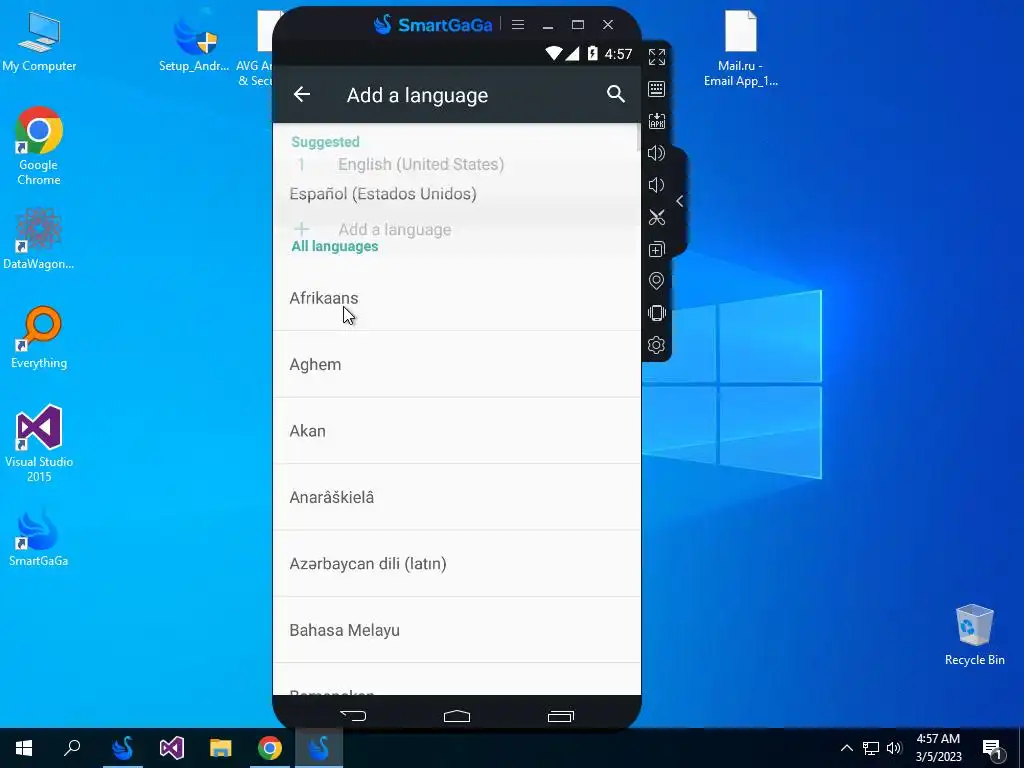Select Aghem language row

tap(456, 364)
